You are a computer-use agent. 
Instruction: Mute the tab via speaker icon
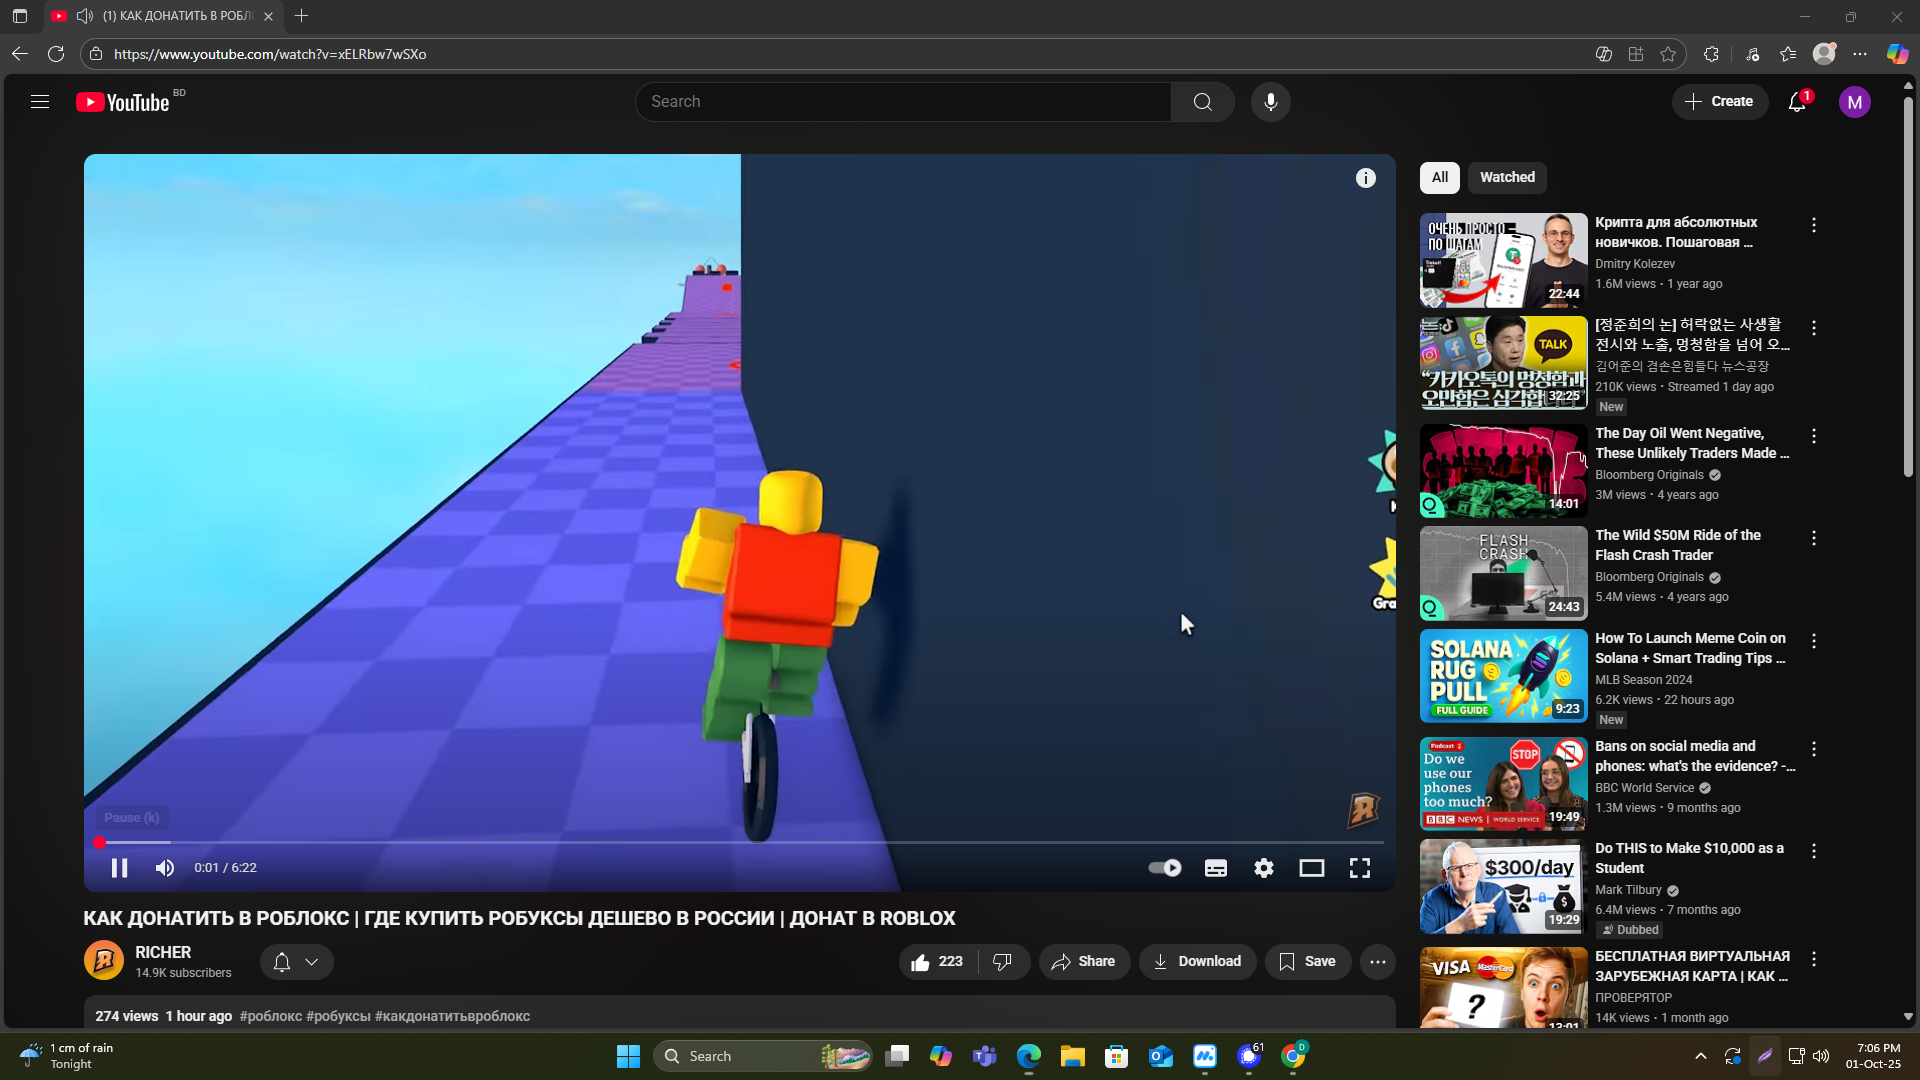pos(85,16)
